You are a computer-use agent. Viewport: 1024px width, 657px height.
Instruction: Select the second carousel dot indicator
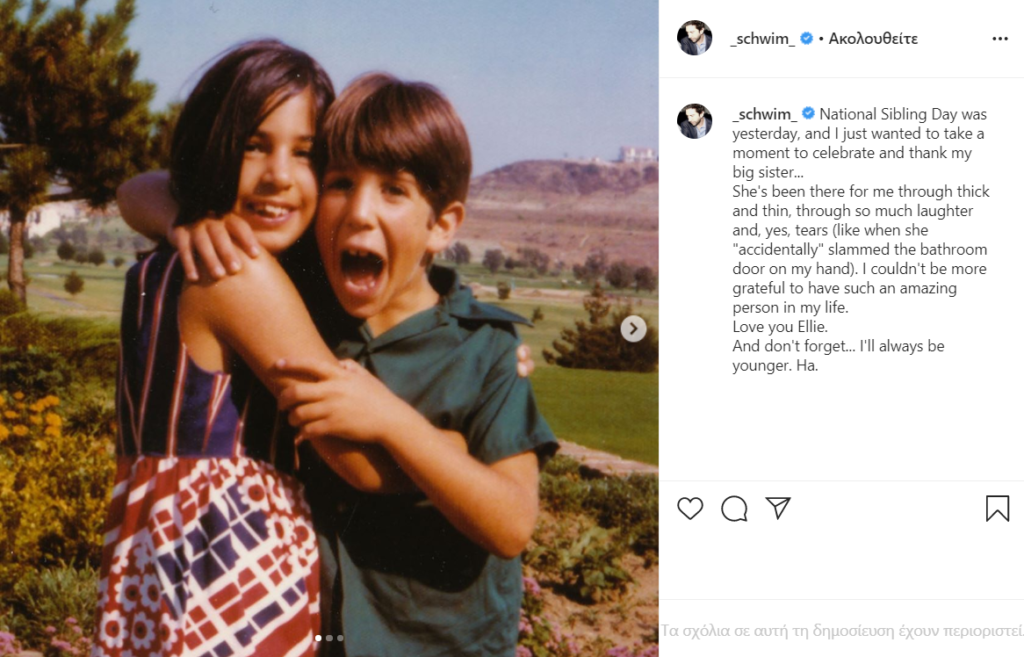click(x=329, y=638)
